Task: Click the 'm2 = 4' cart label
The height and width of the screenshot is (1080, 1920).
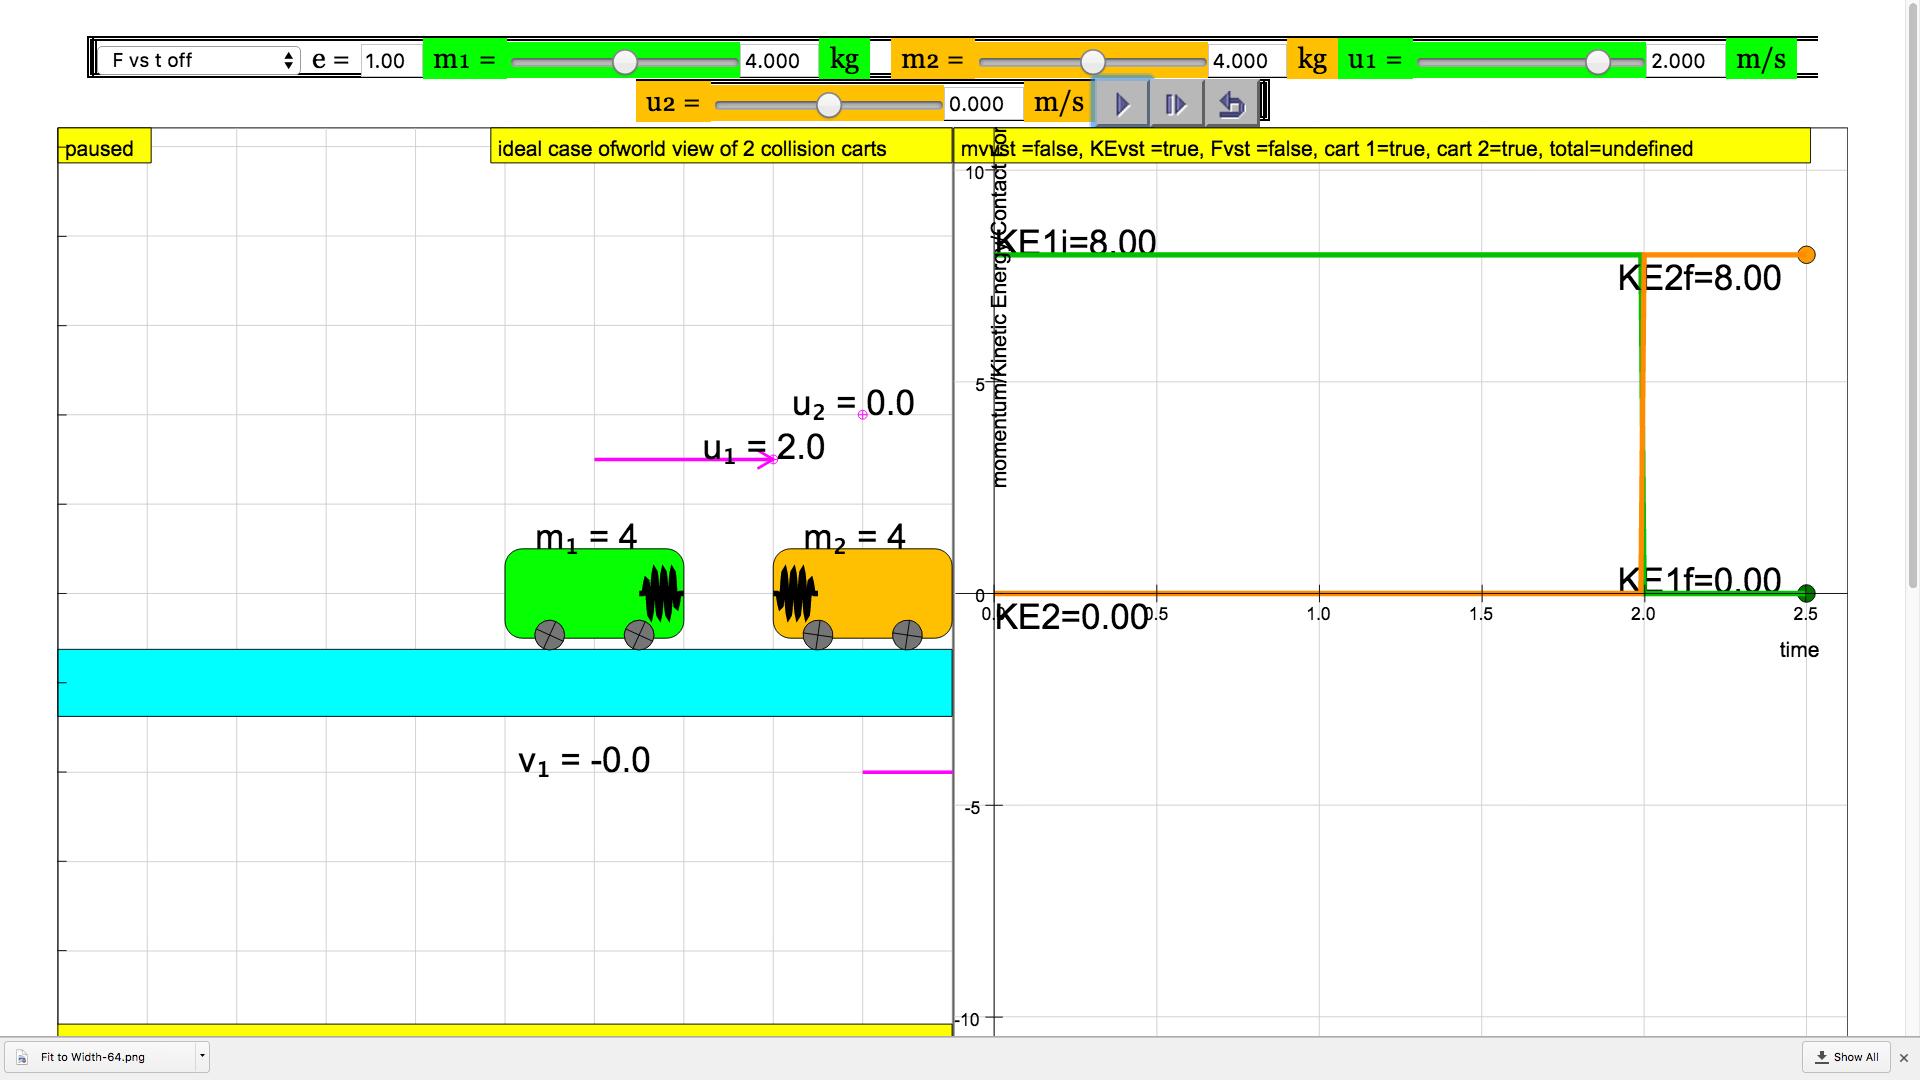Action: (x=854, y=537)
